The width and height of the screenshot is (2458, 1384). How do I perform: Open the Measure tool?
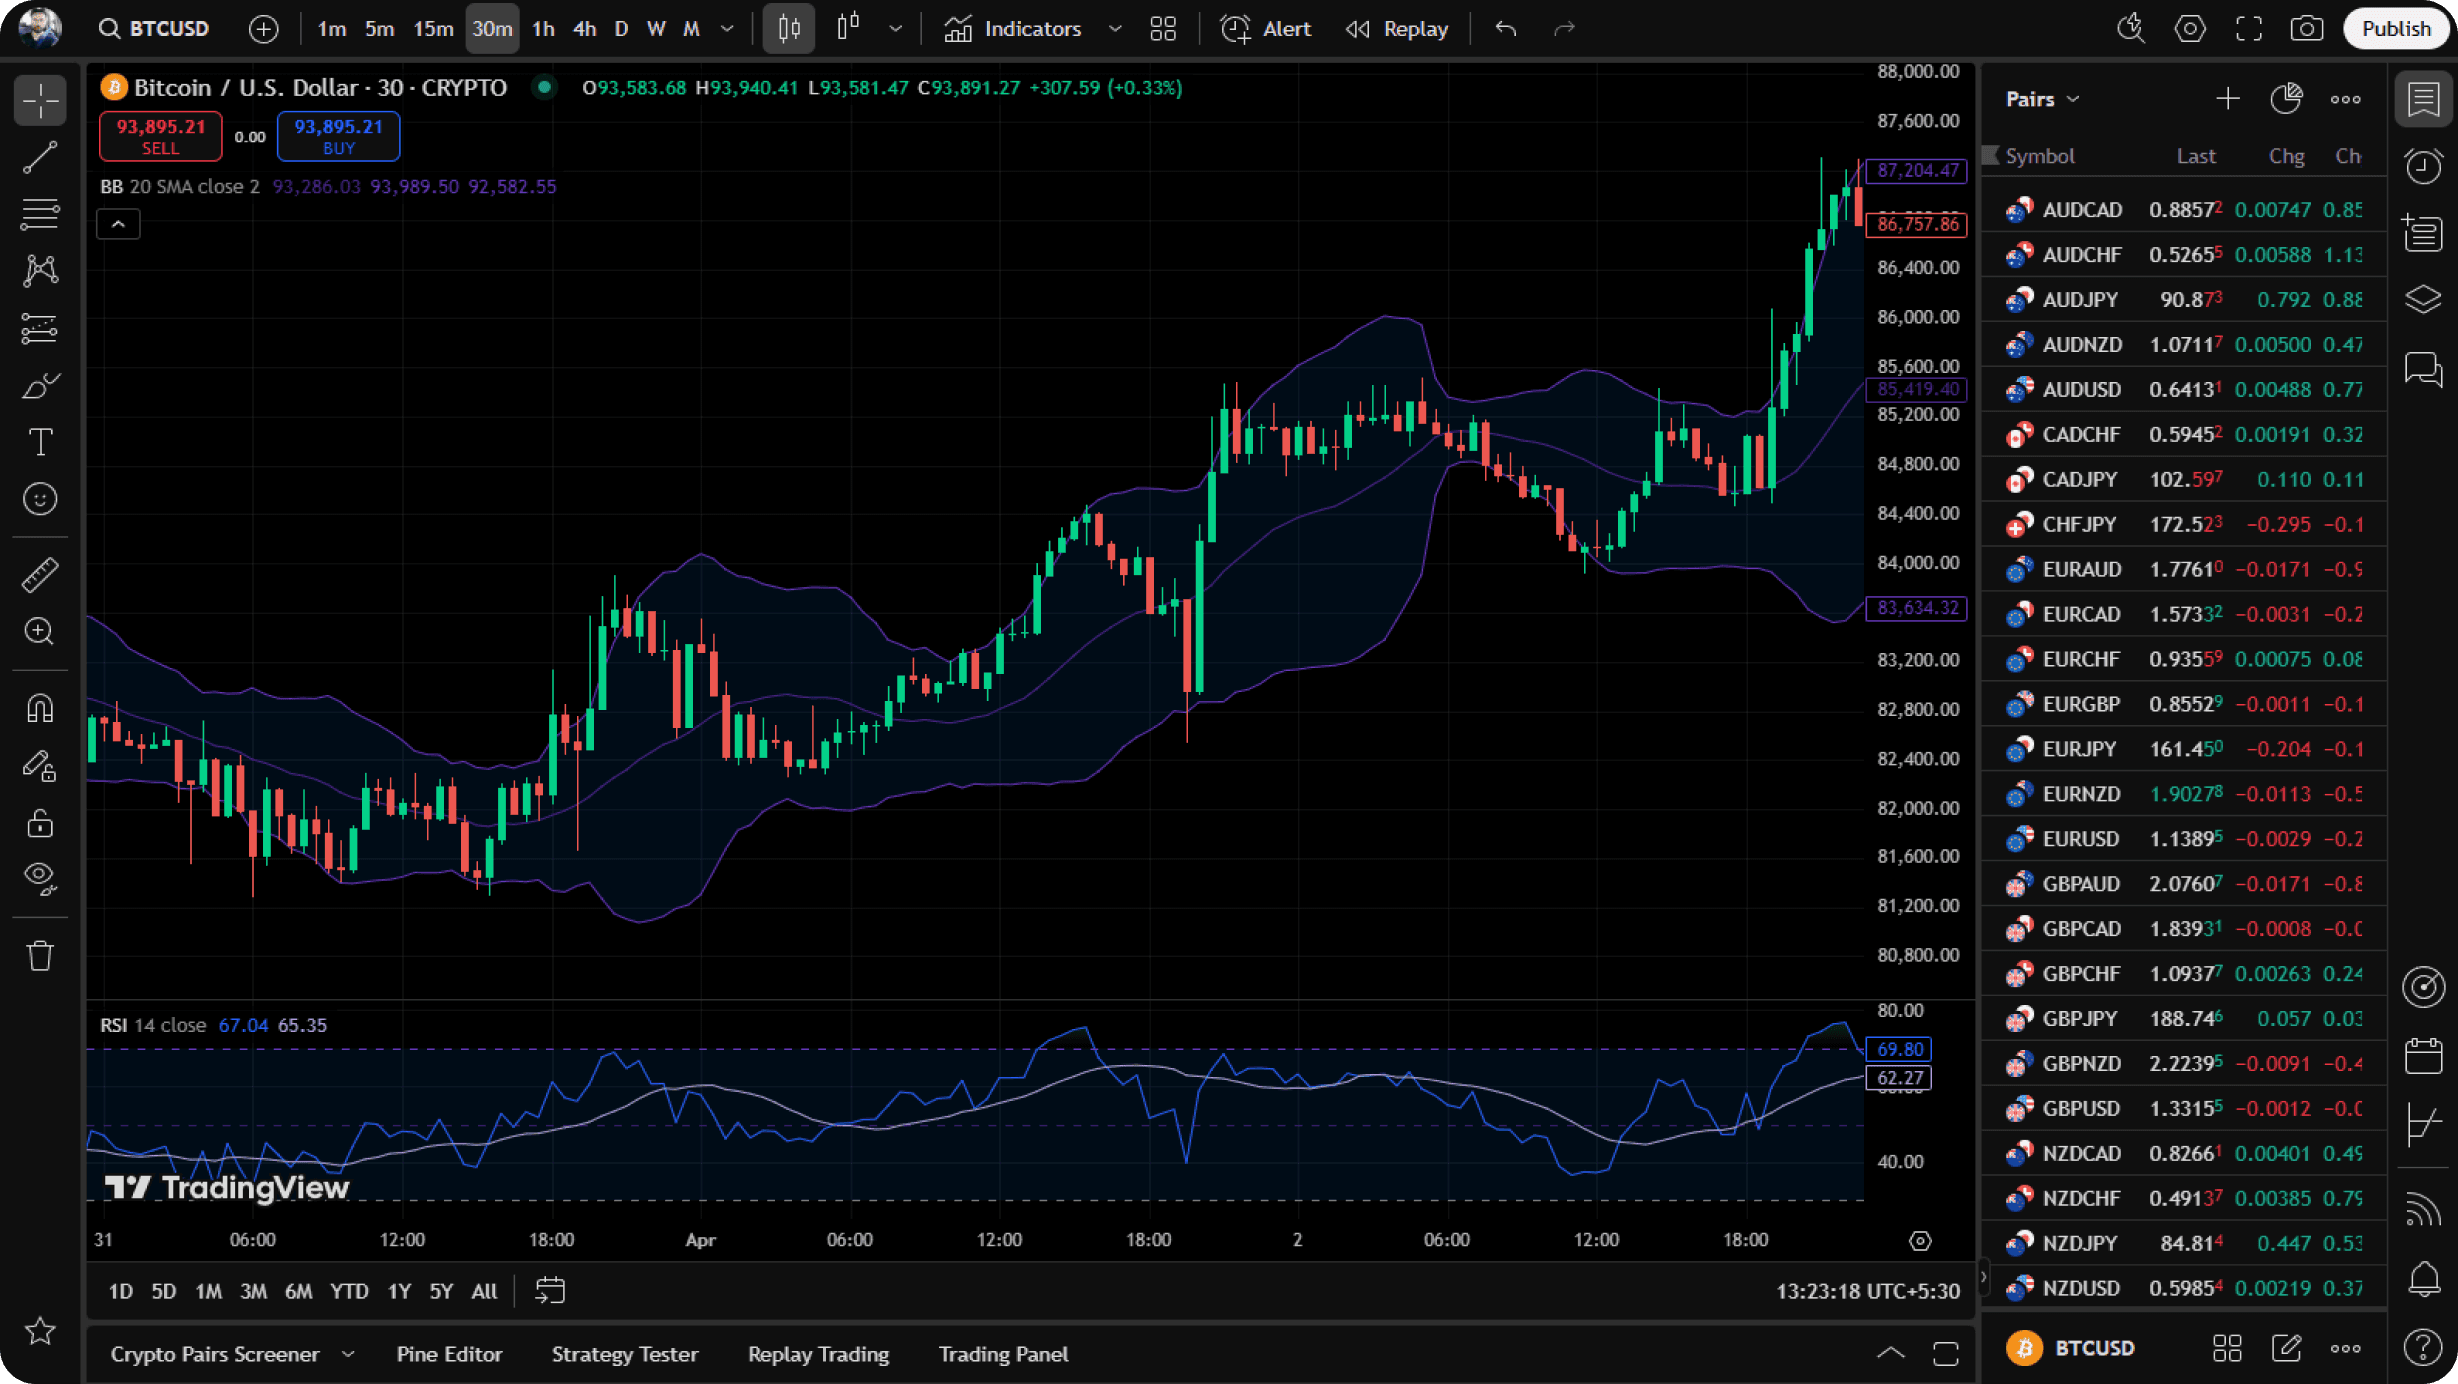click(x=40, y=574)
